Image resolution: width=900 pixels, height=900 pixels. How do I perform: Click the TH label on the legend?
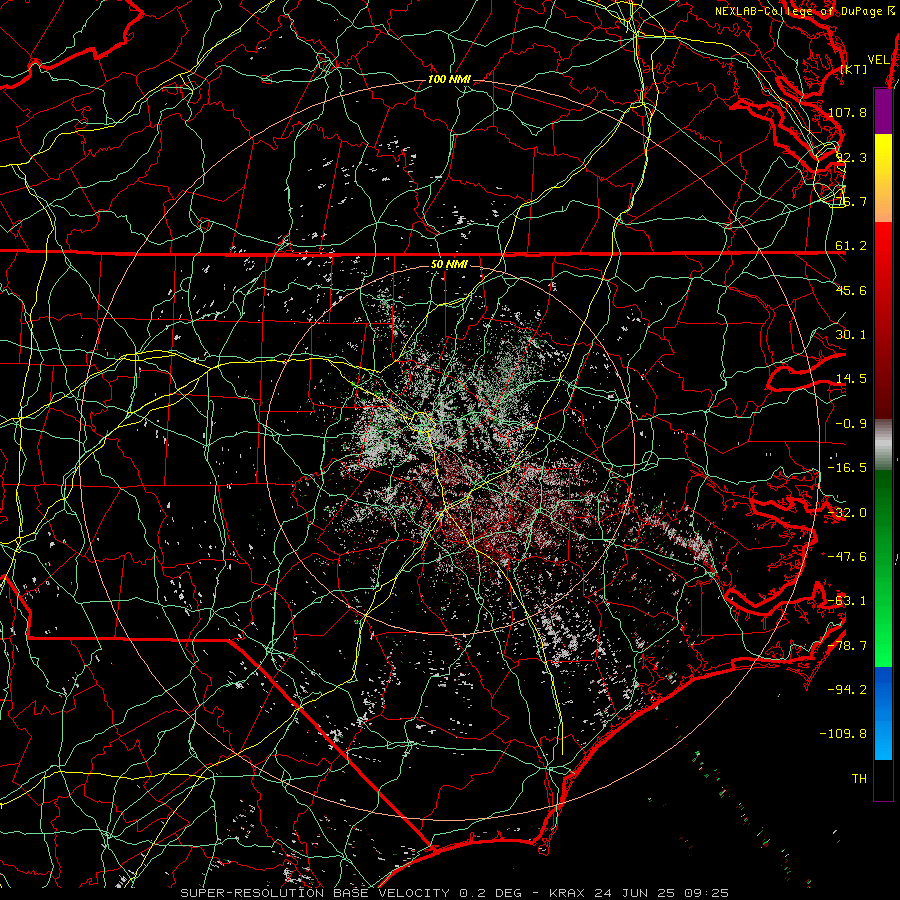(x=859, y=779)
